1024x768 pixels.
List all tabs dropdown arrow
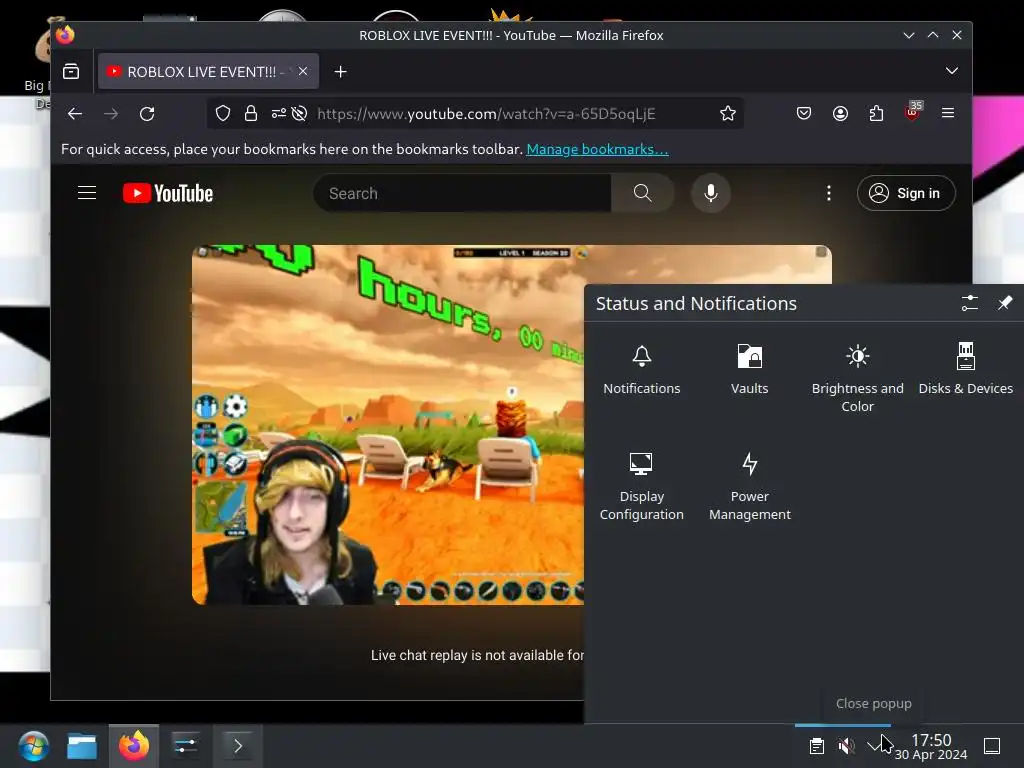(x=952, y=71)
